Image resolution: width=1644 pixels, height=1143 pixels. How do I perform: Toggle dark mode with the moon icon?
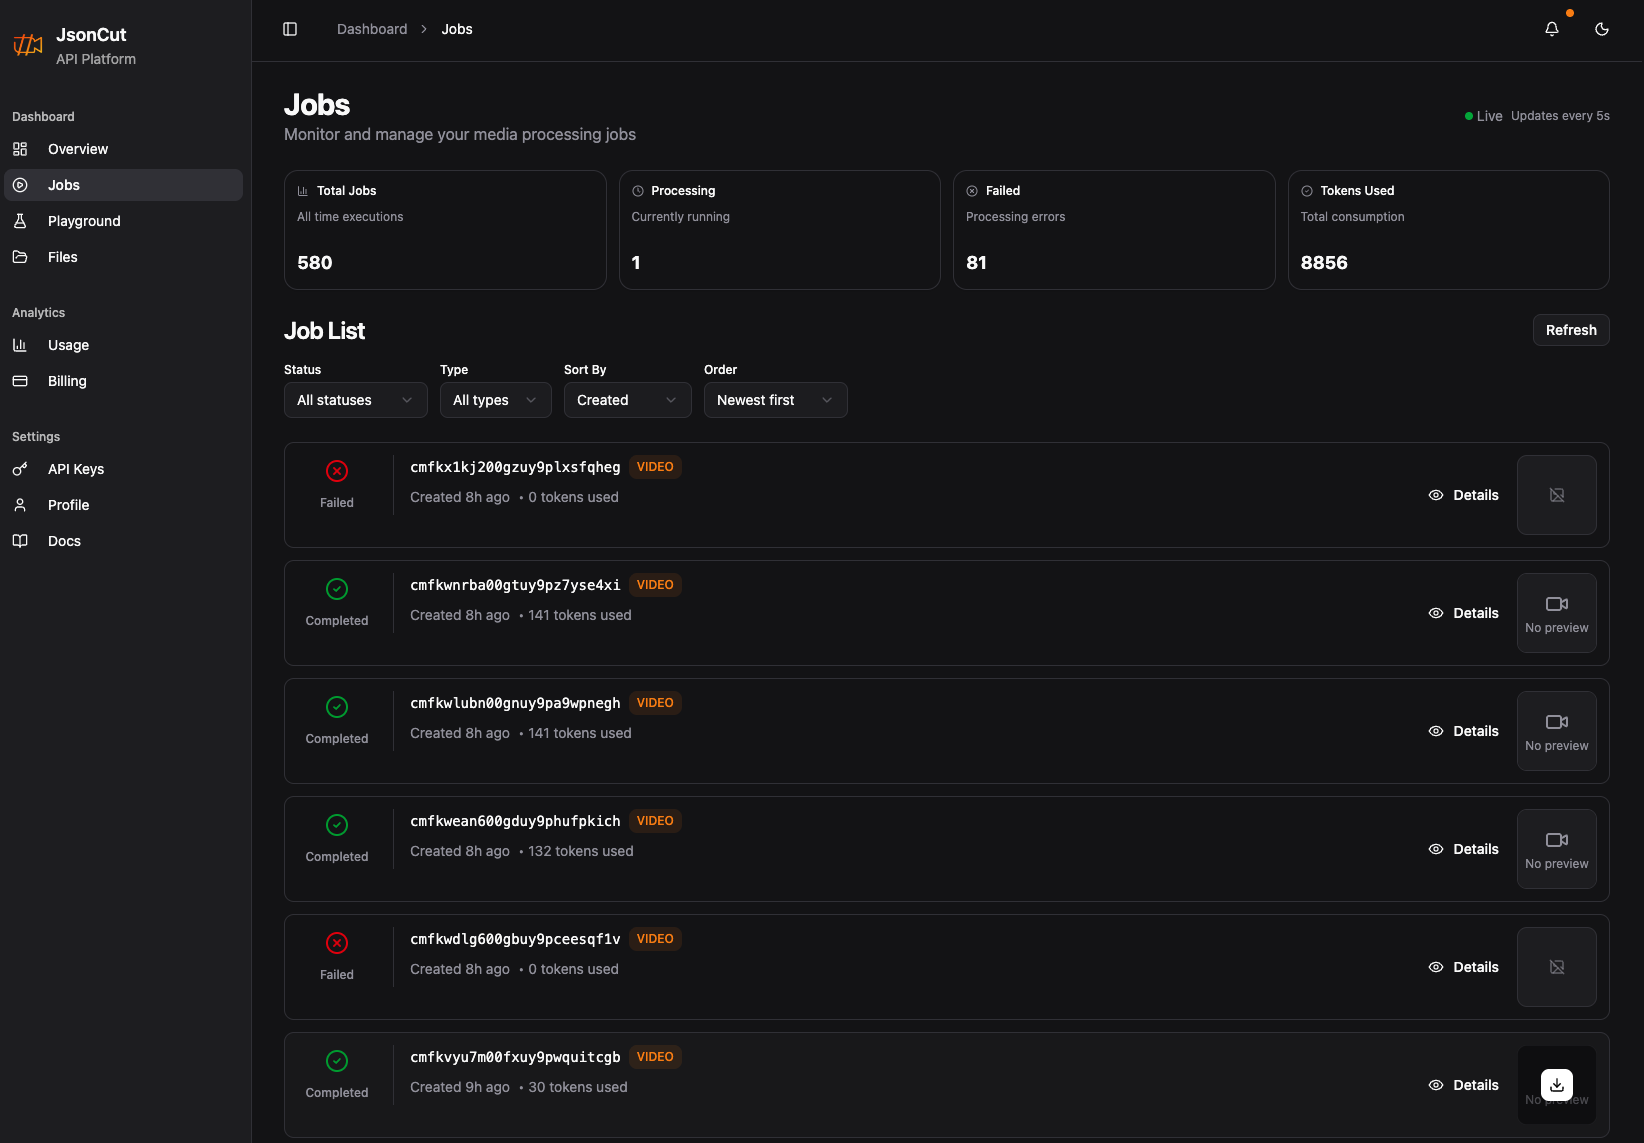point(1602,29)
